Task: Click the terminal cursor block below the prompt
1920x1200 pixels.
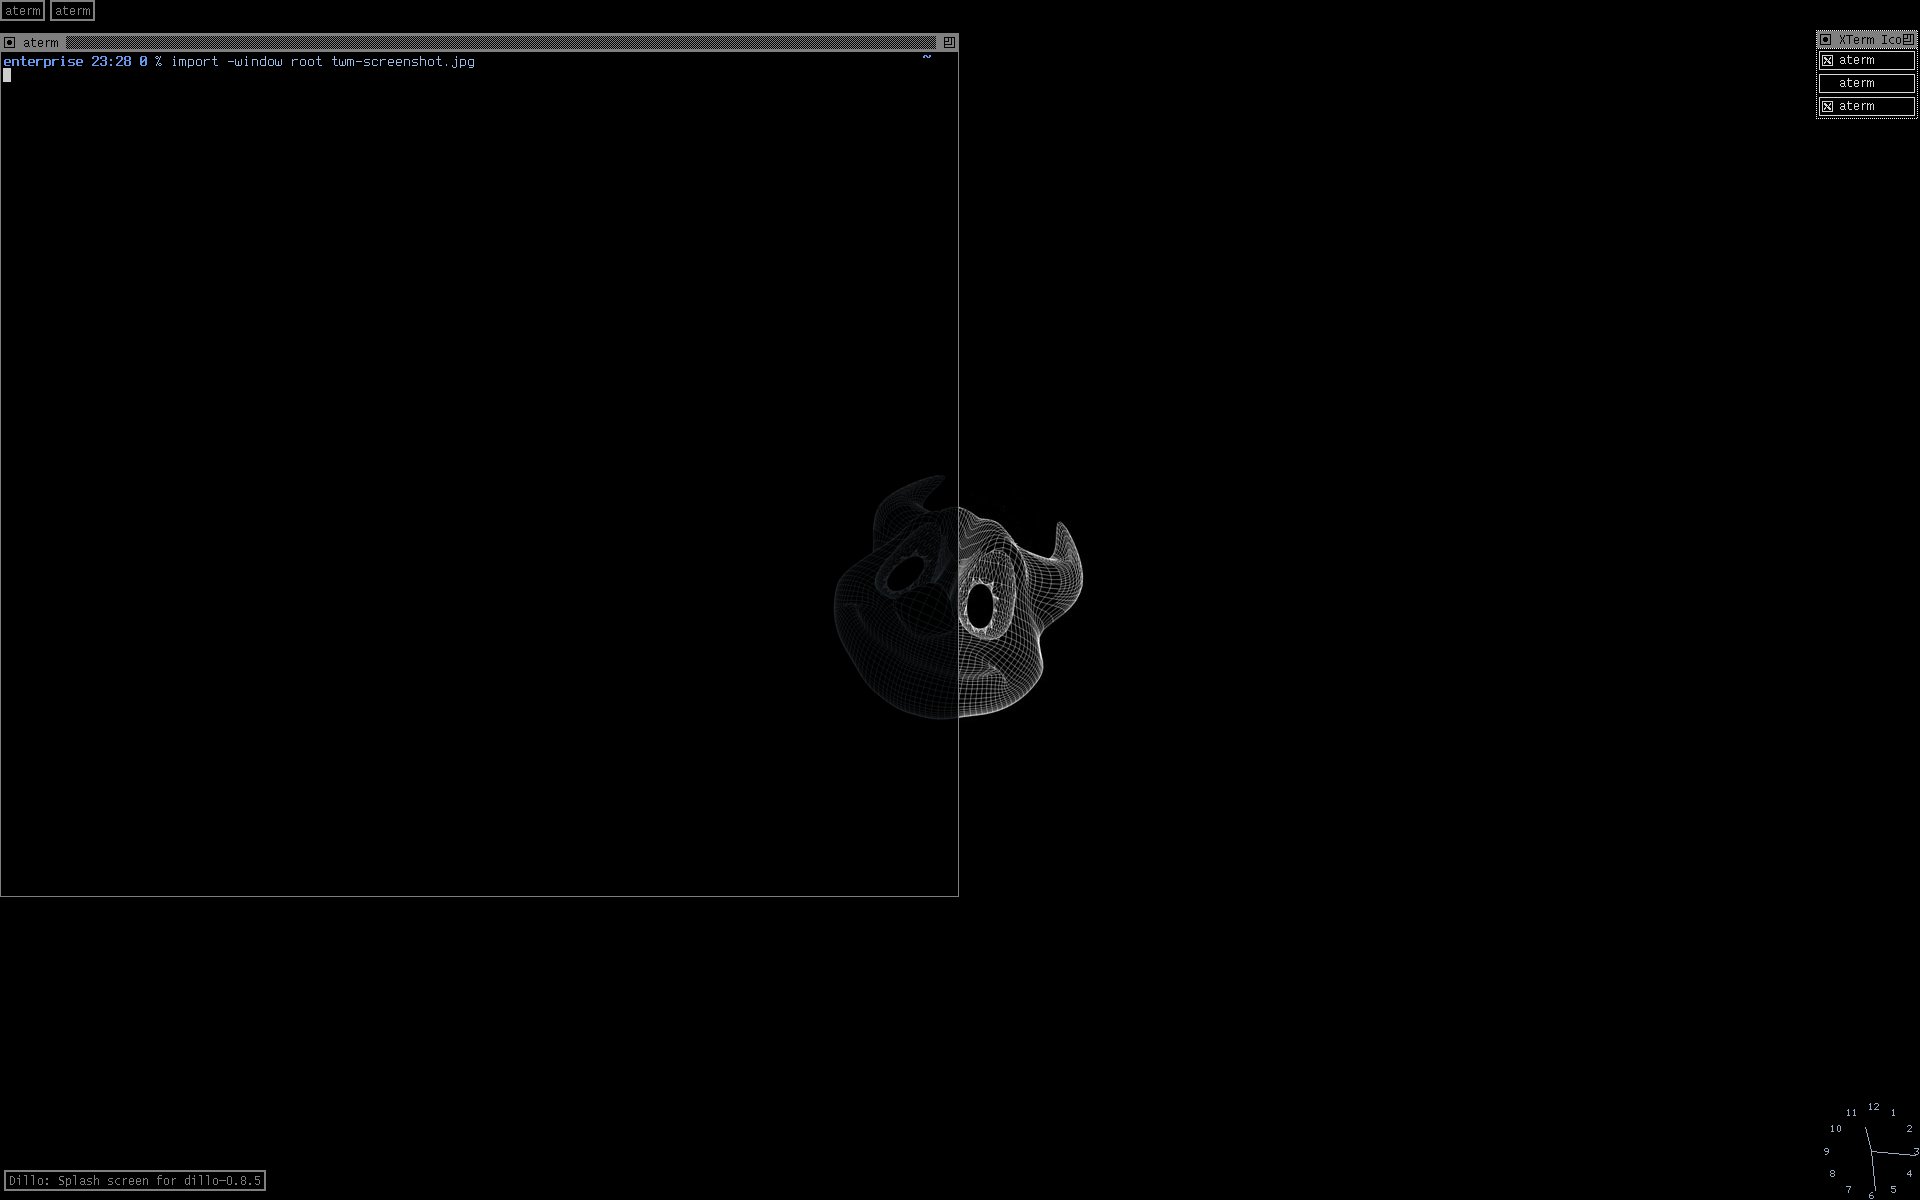Action: point(7,76)
